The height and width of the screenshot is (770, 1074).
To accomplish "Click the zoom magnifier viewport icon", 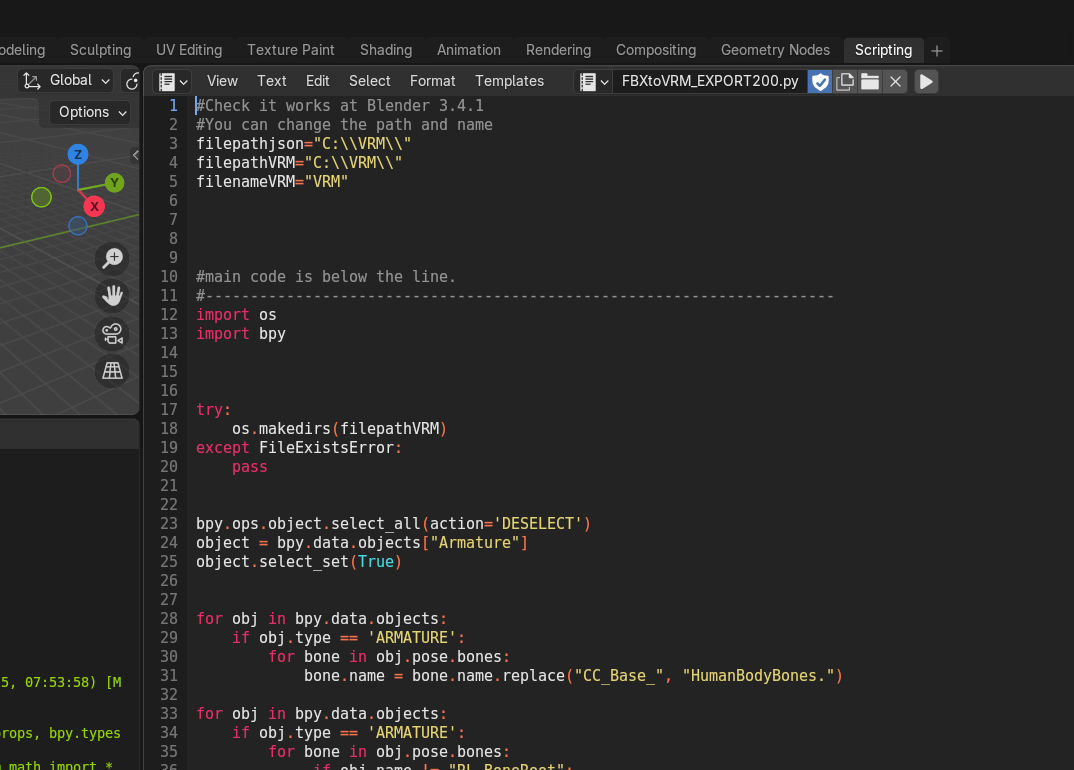I will tap(112, 258).
